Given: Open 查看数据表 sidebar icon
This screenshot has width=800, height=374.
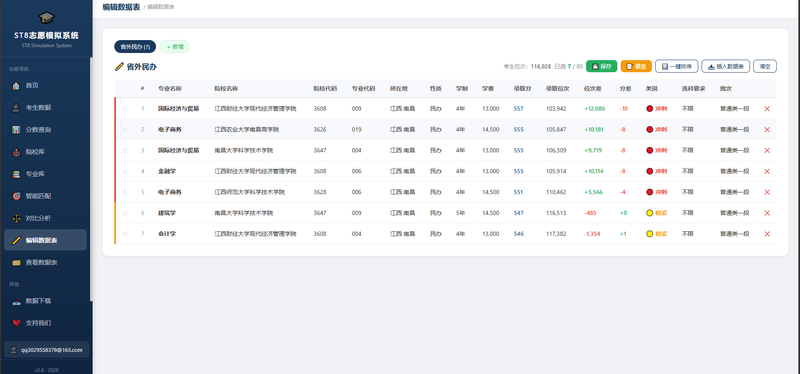Looking at the screenshot, I should tap(16, 262).
